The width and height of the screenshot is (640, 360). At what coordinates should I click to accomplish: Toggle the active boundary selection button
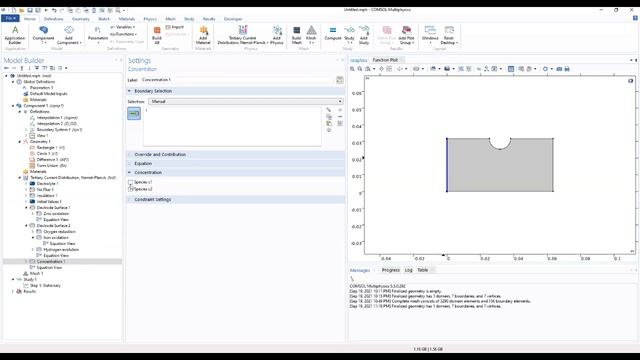coord(134,113)
